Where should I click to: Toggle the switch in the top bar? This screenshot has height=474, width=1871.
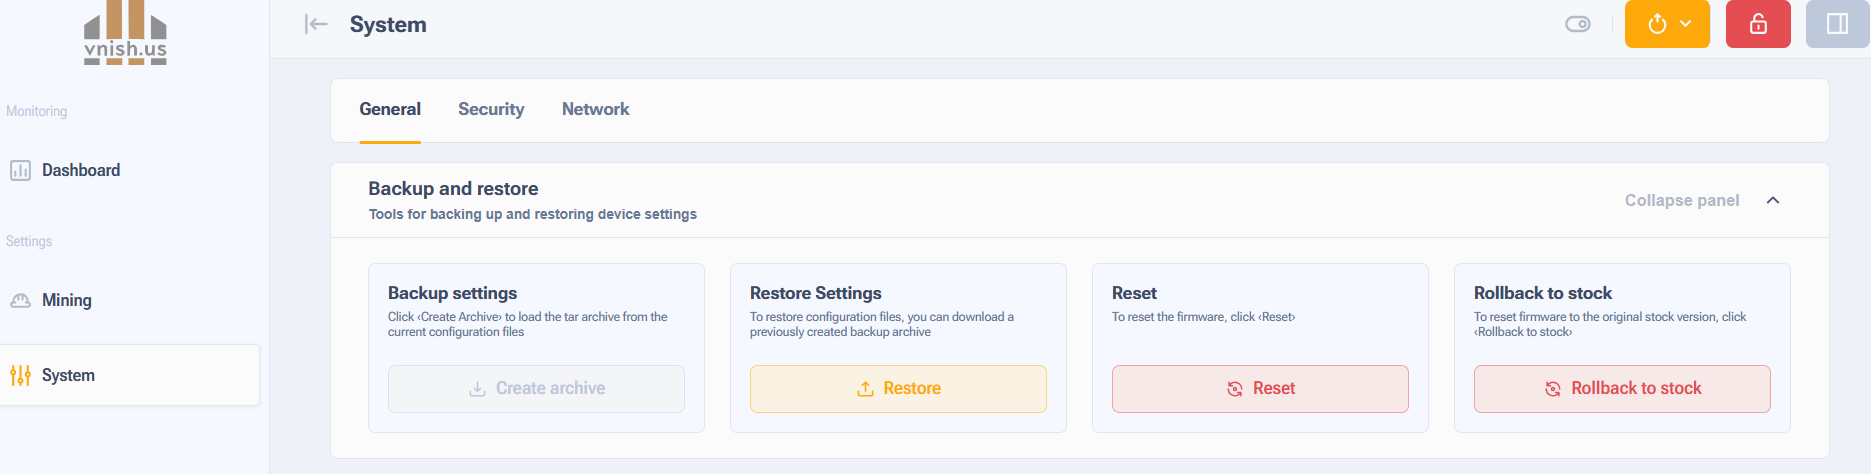click(x=1578, y=24)
